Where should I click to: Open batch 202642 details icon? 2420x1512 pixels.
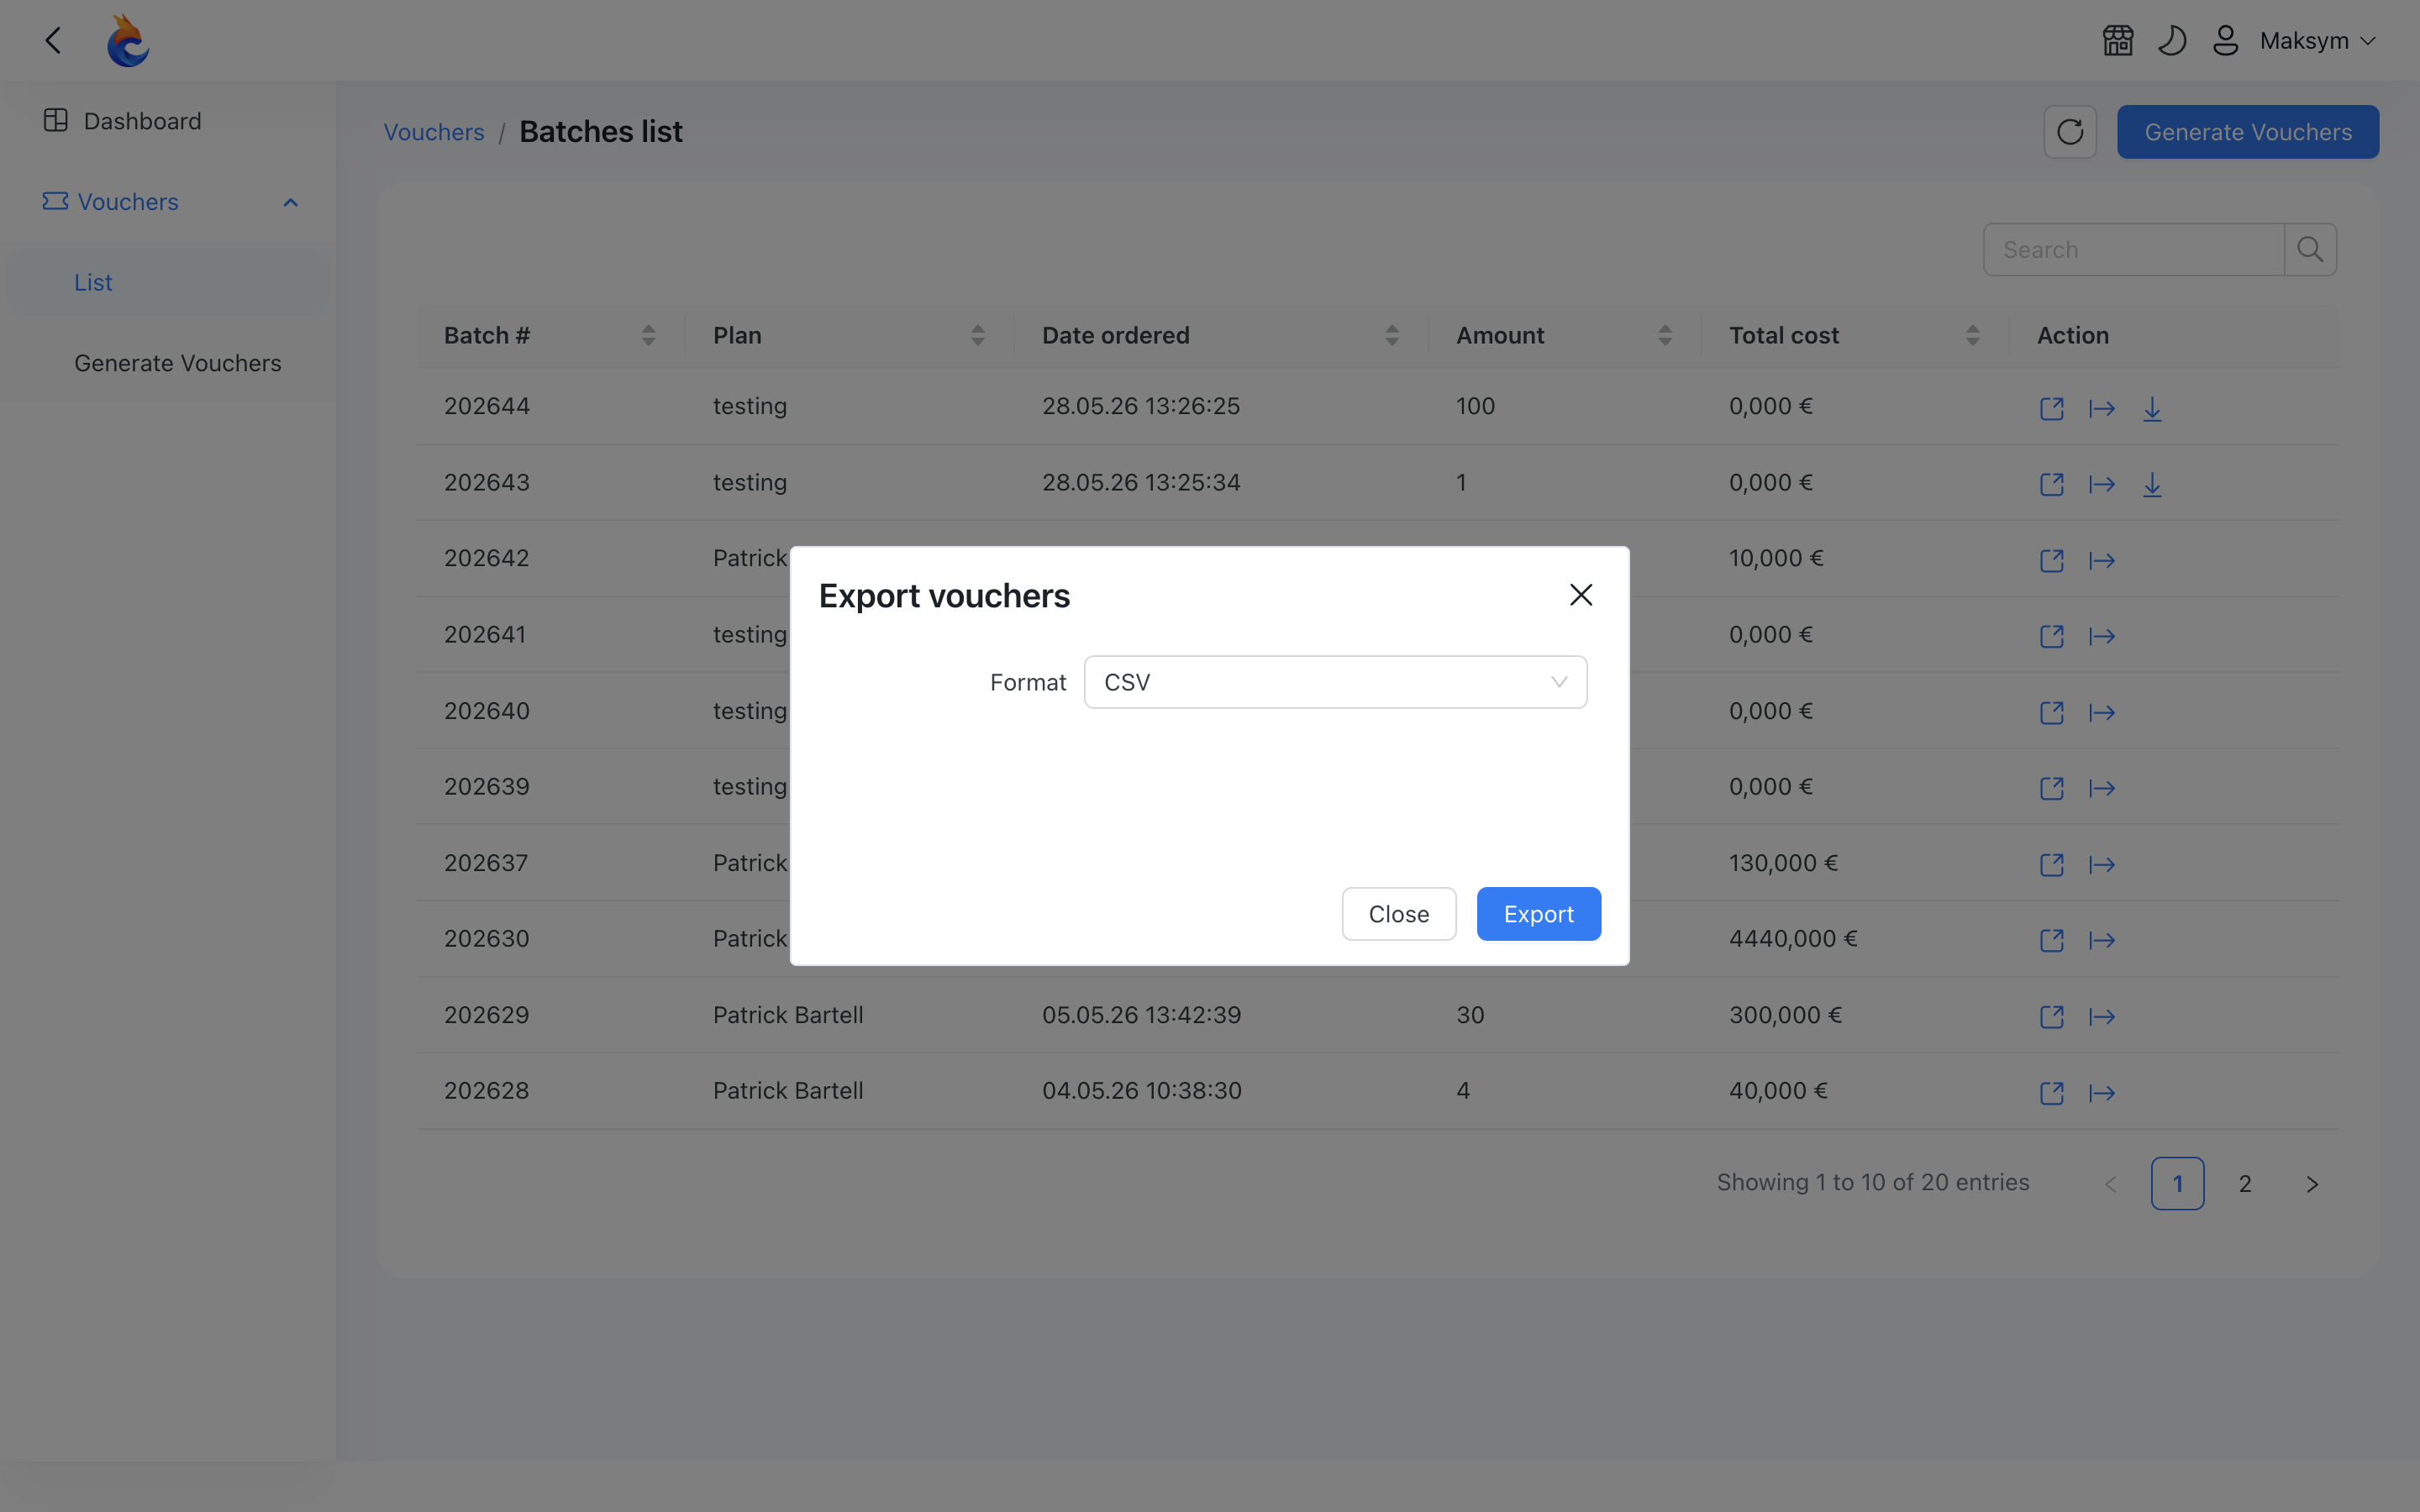(2052, 560)
